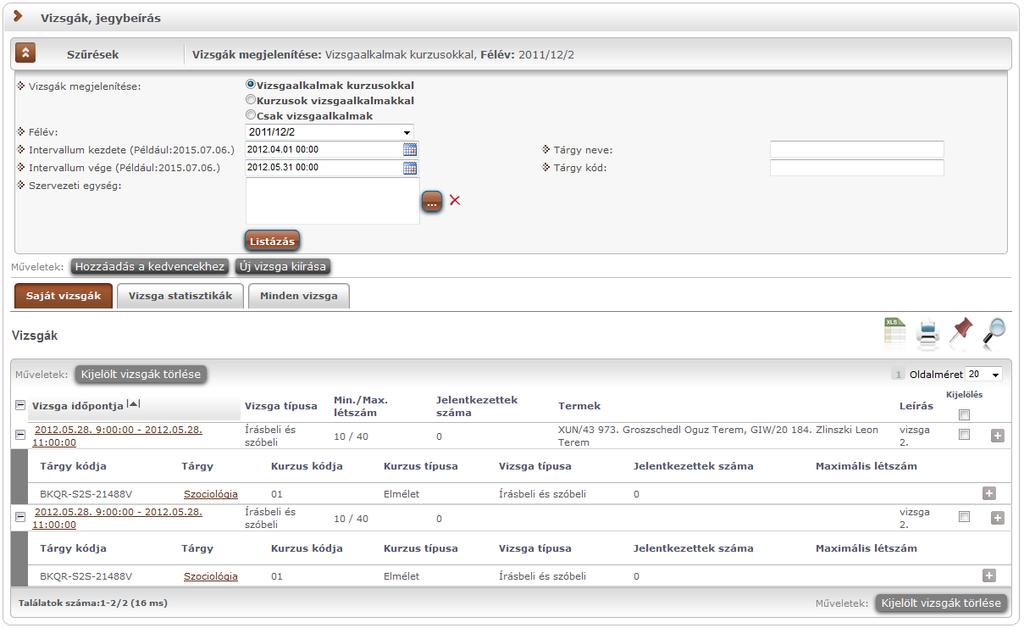
Task: Select Kurzusok vizsgaalkalmakkal radio option
Action: [250, 100]
